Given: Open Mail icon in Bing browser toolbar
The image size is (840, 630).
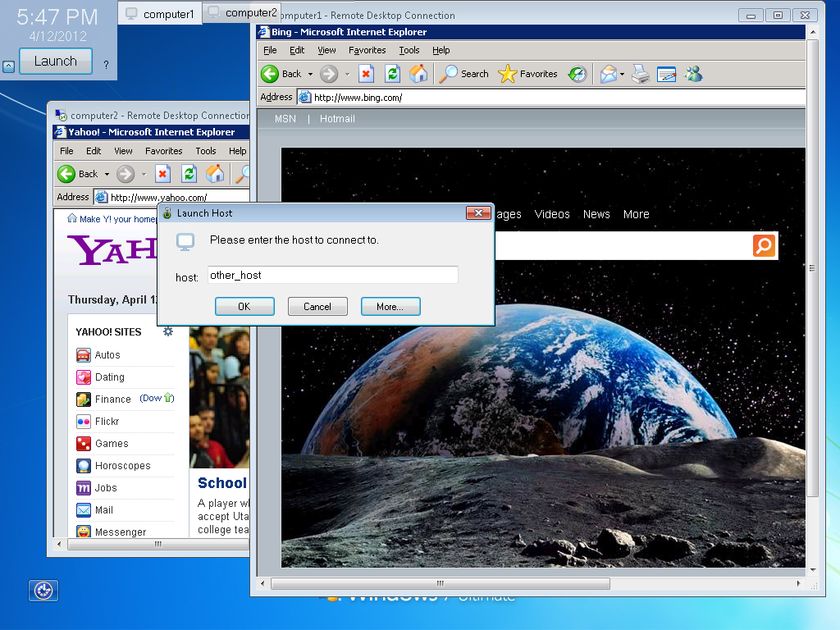Looking at the screenshot, I should [608, 74].
